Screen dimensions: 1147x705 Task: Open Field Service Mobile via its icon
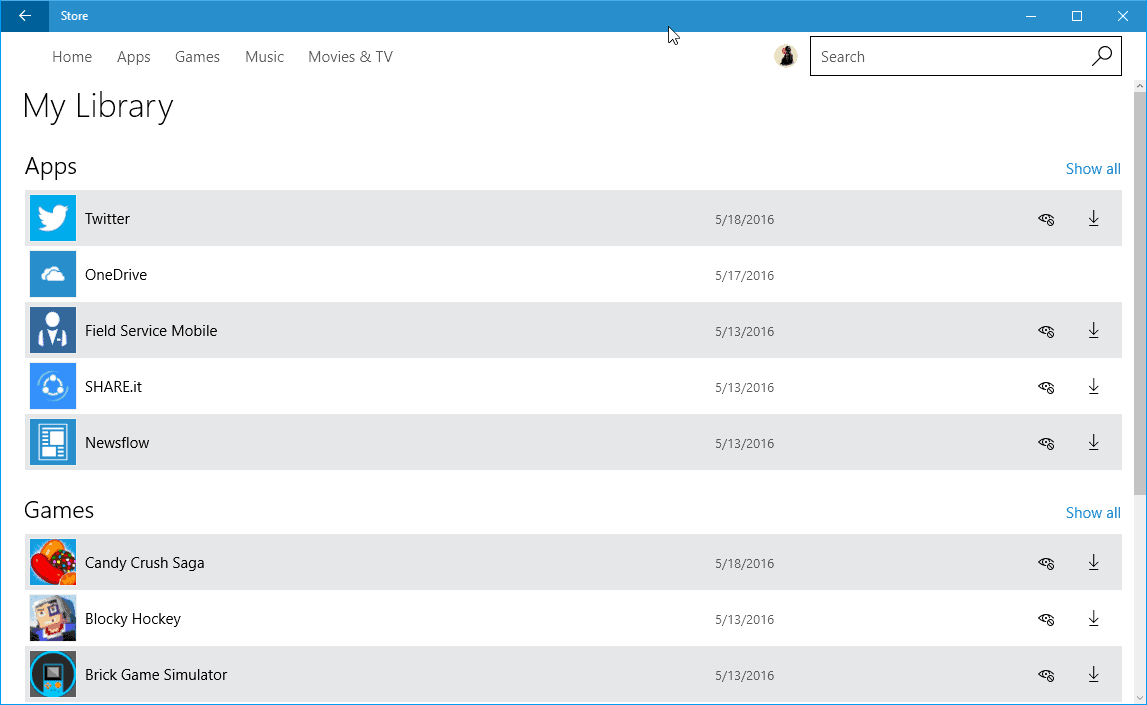(52, 330)
